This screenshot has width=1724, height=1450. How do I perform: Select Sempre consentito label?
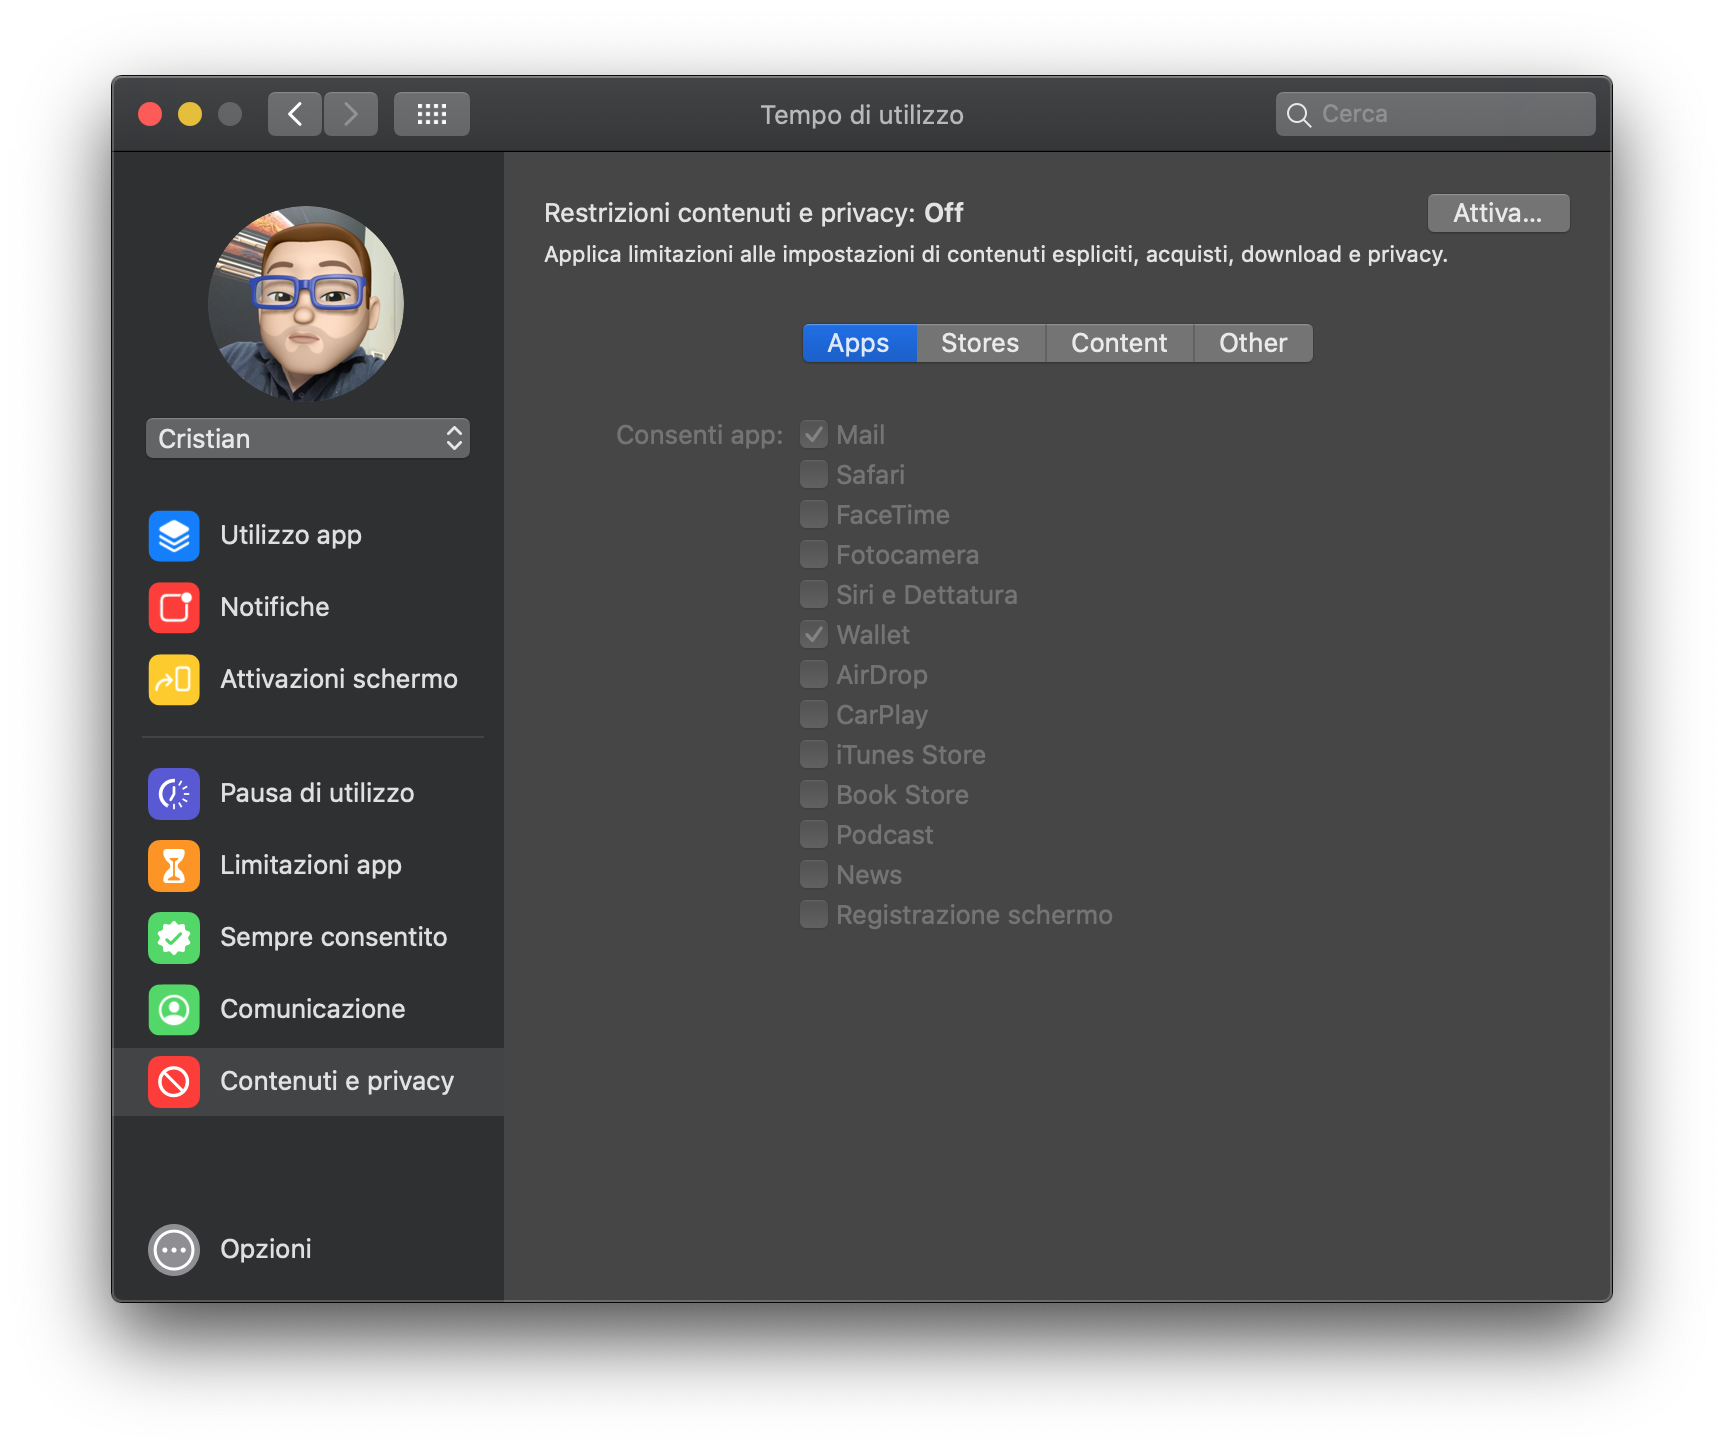(334, 938)
